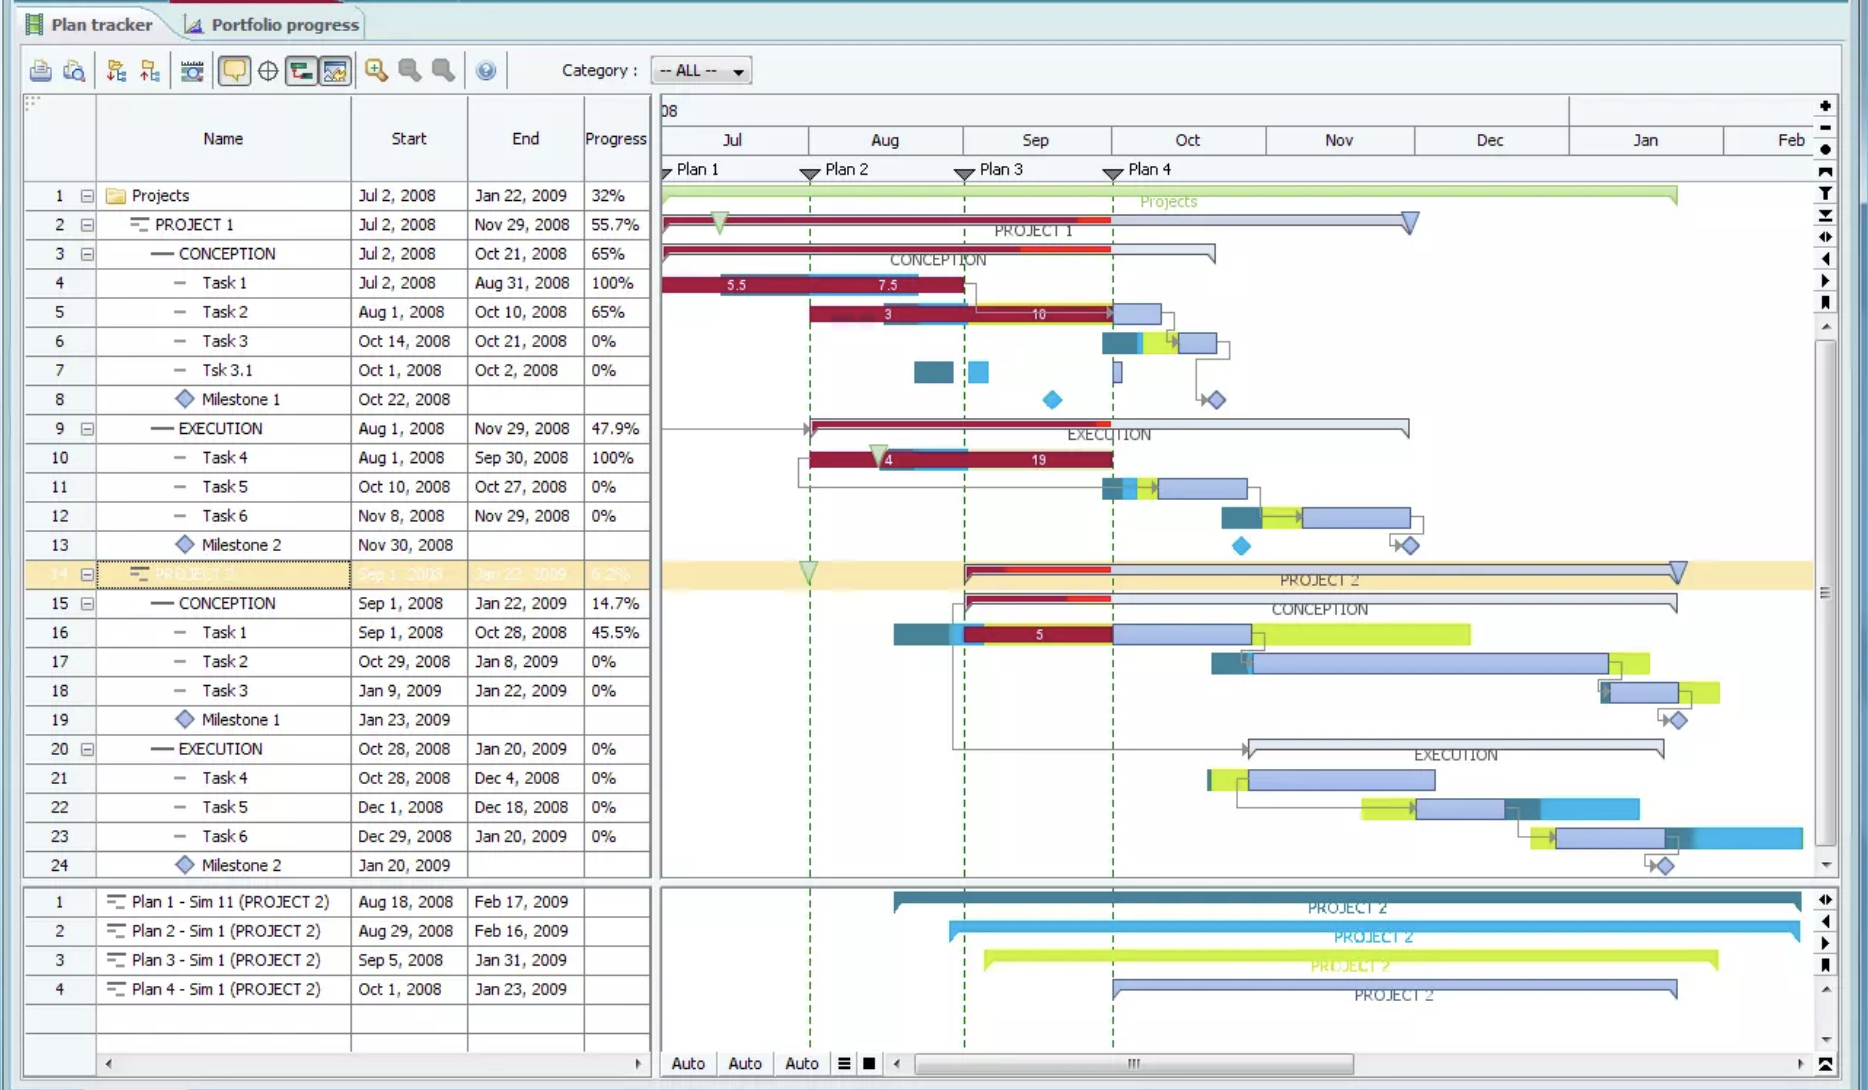This screenshot has height=1090, width=1868.
Task: Collapse the Projects root row
Action: click(x=87, y=196)
